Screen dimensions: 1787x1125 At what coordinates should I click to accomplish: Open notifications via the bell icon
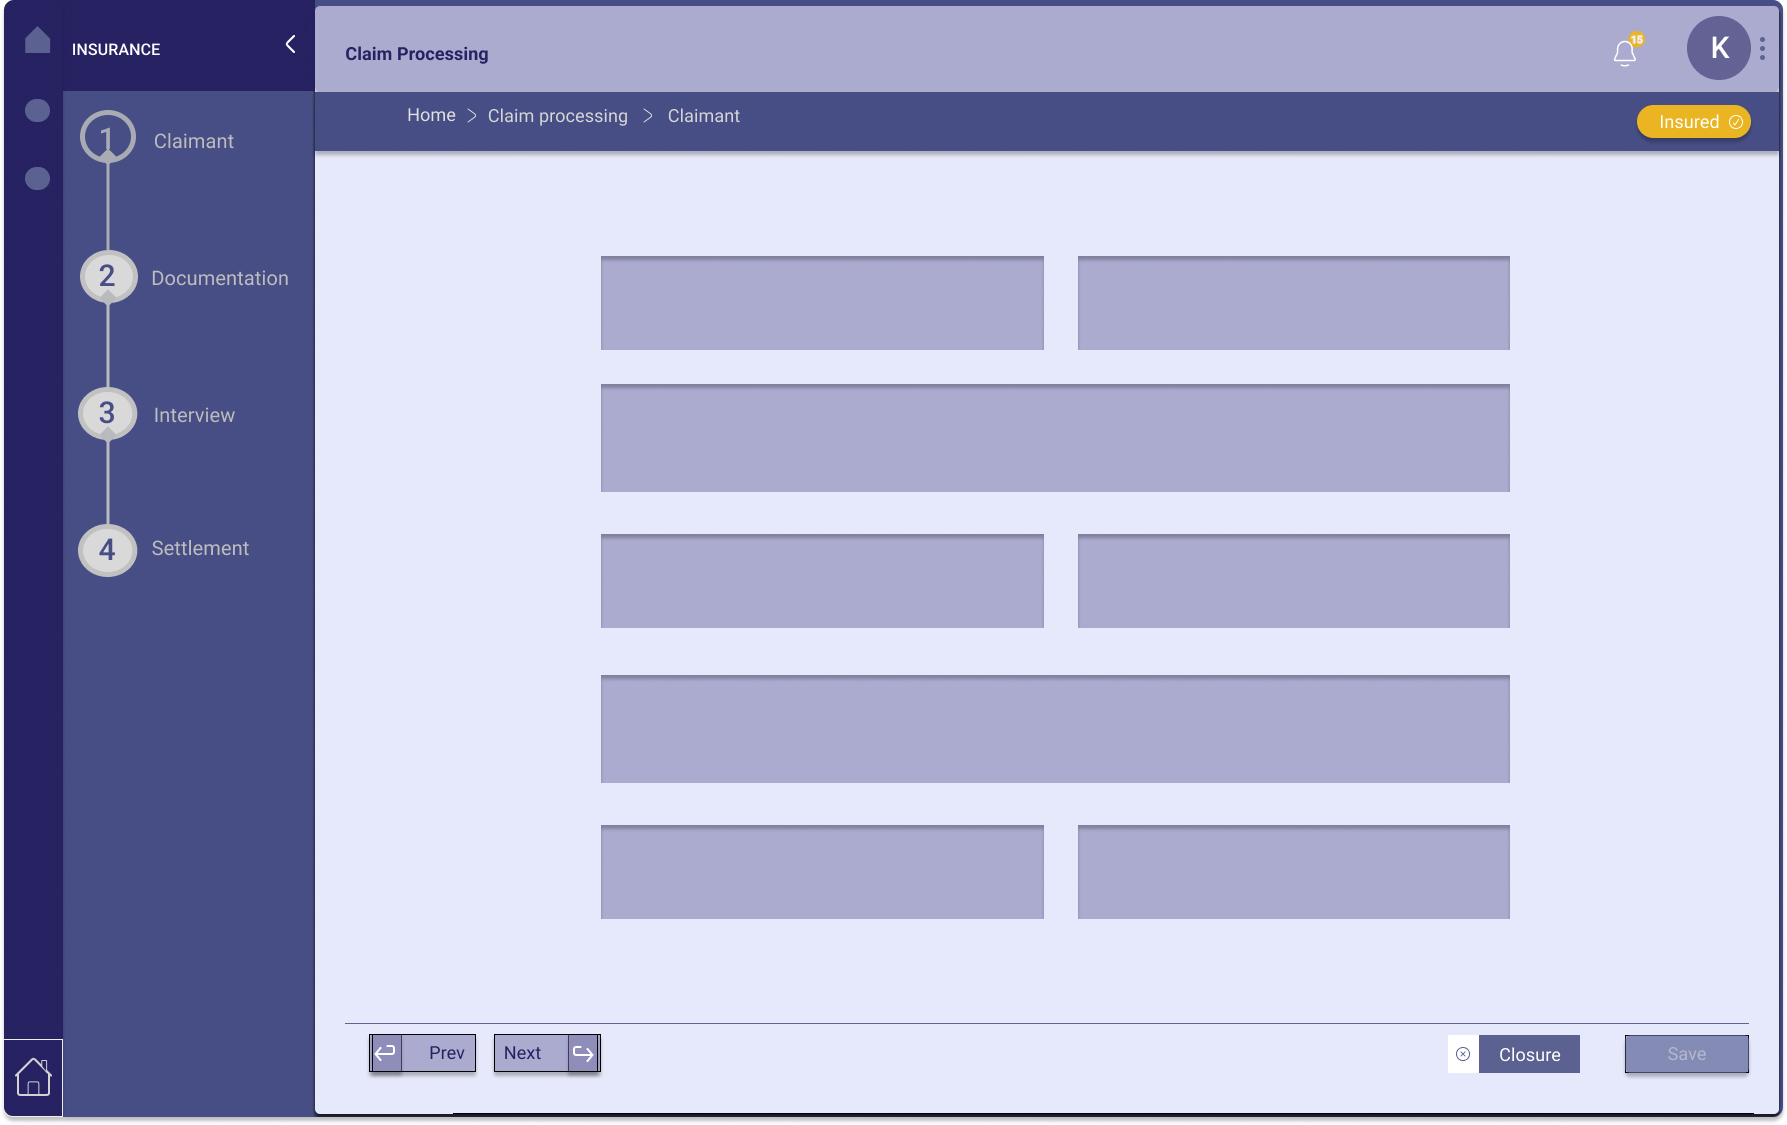[1624, 53]
